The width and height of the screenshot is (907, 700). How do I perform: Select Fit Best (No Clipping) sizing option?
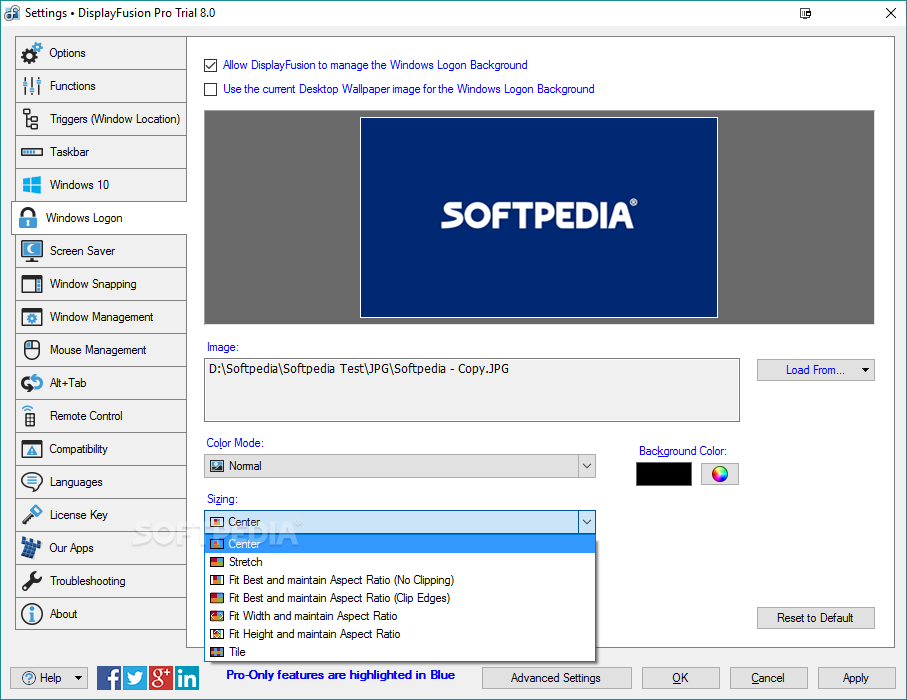400,580
